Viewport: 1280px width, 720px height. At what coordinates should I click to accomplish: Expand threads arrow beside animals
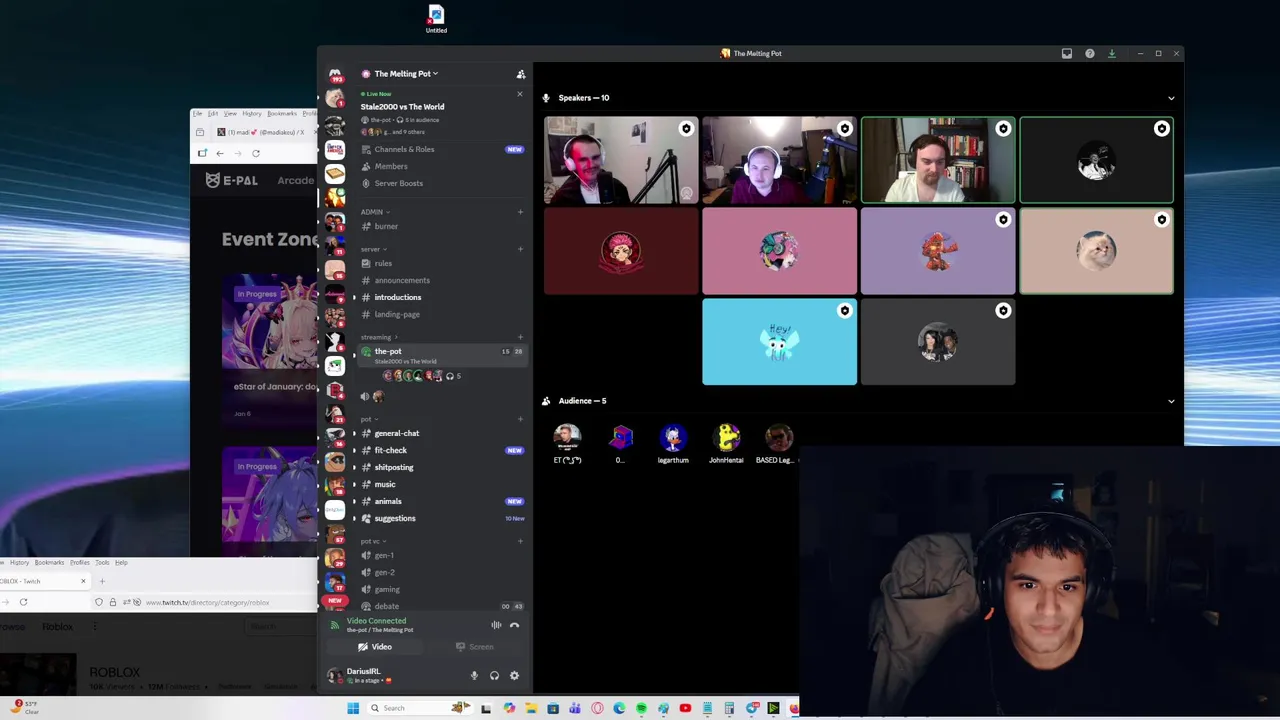point(353,501)
